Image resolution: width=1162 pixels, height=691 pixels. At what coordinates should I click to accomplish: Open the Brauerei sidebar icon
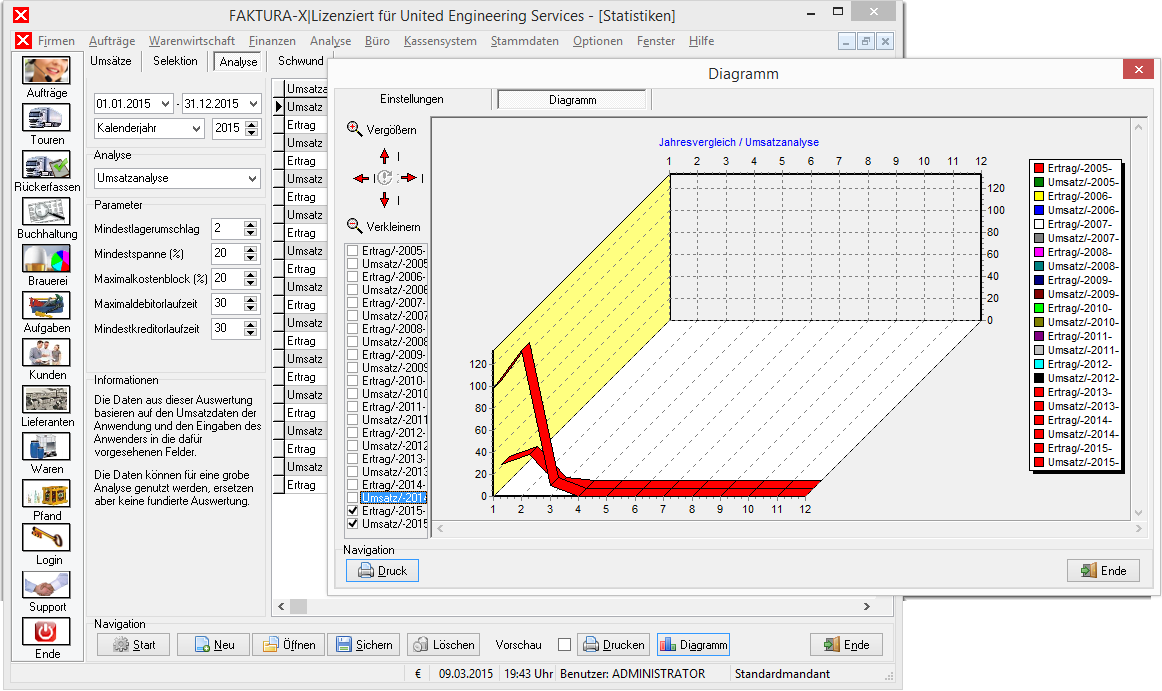coord(46,259)
